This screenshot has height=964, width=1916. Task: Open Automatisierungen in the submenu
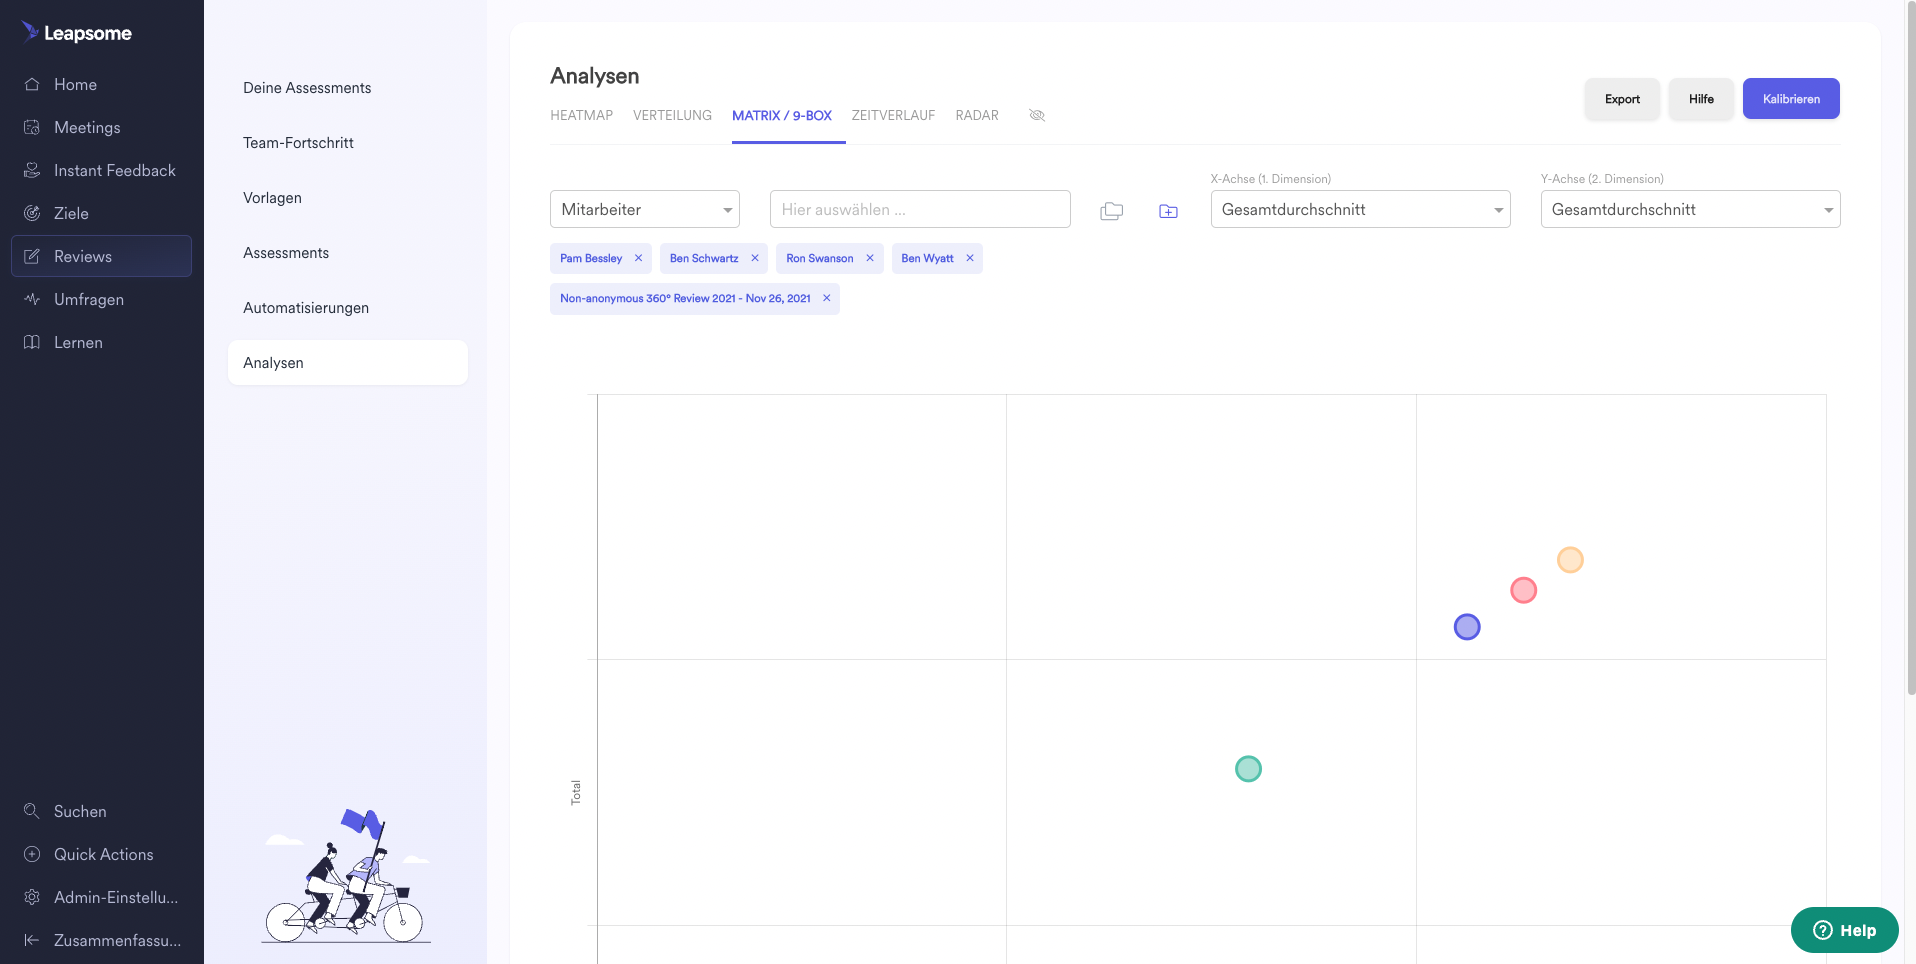(x=306, y=308)
